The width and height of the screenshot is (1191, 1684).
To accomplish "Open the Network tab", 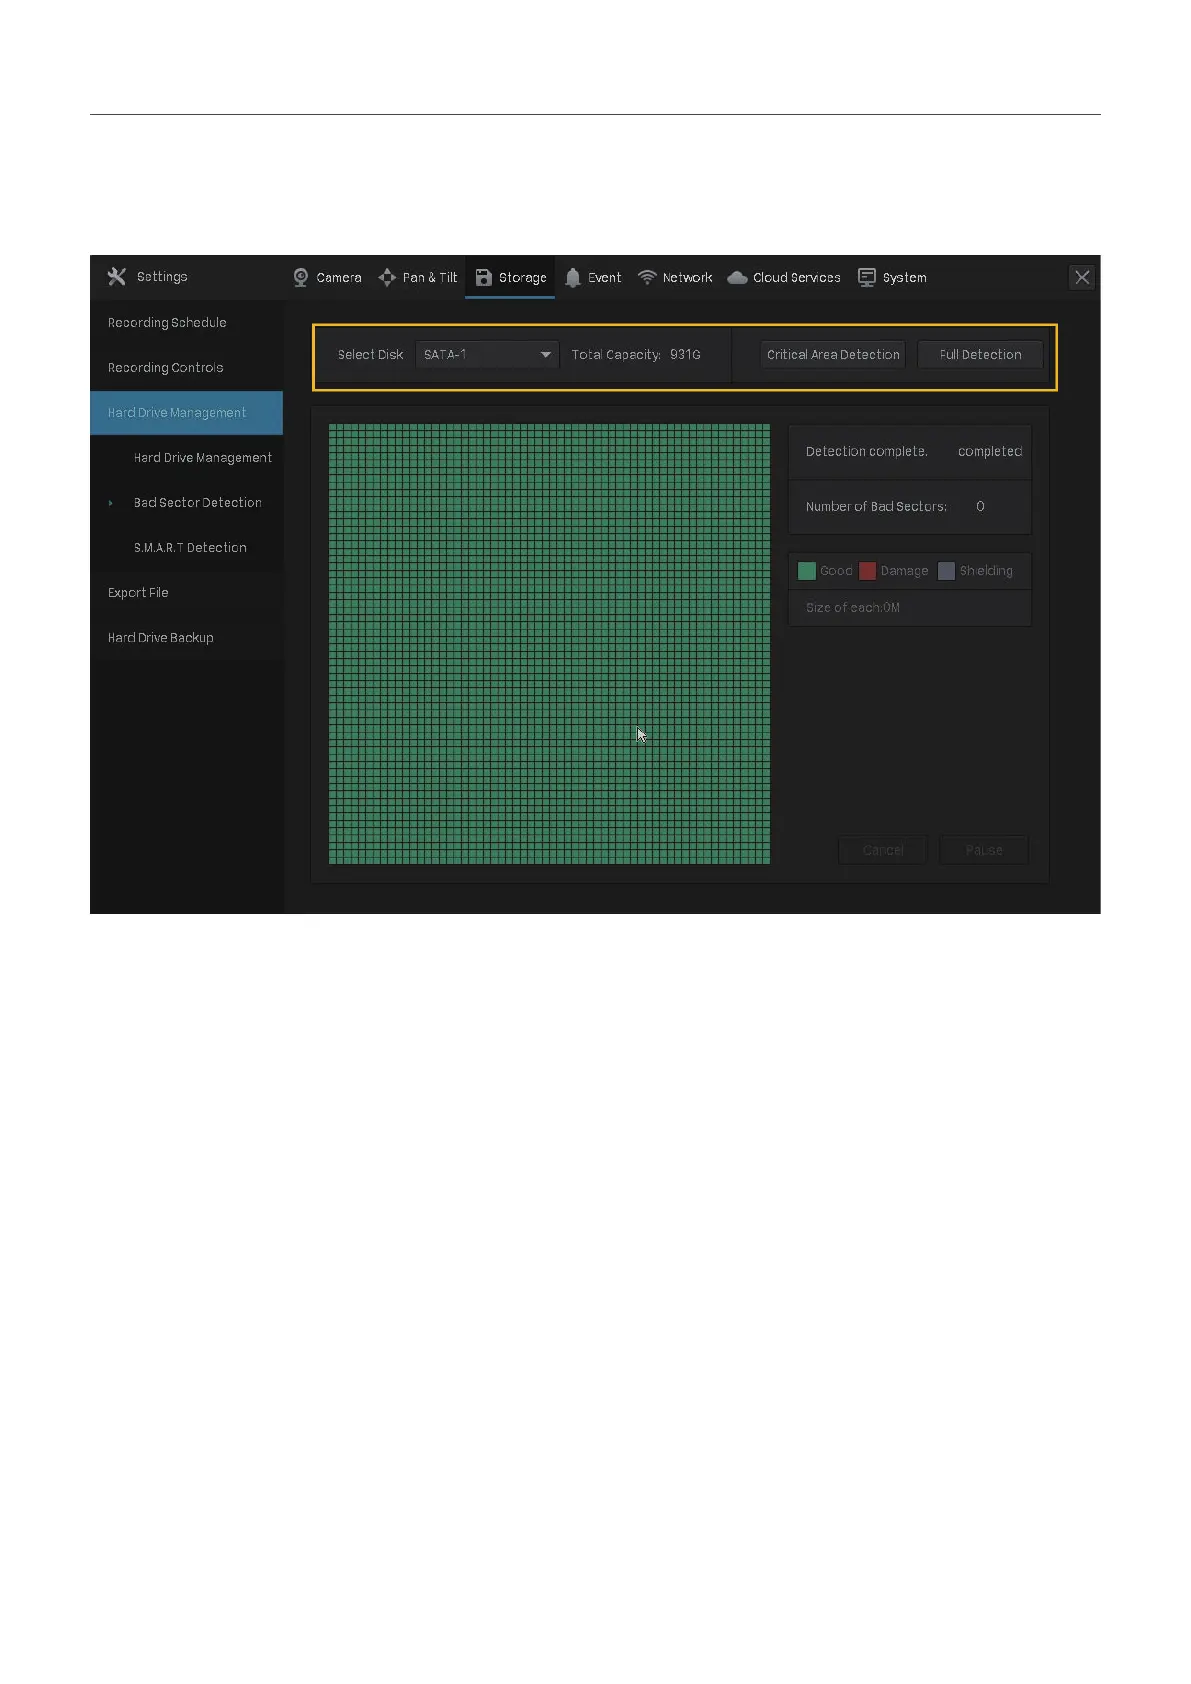I will click(x=676, y=278).
